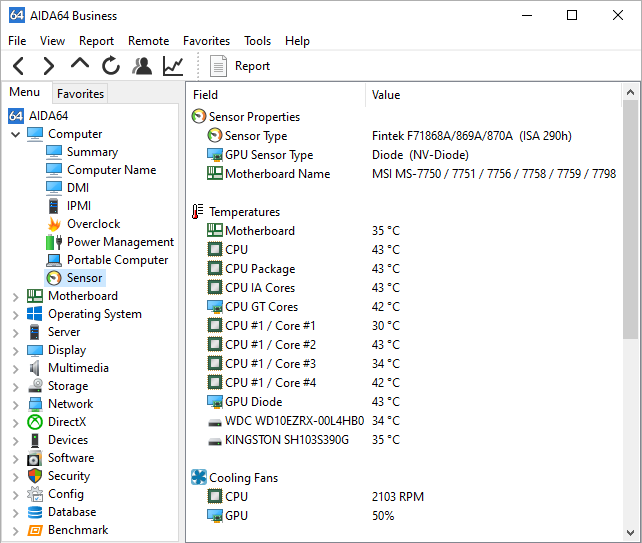This screenshot has height=543, width=642.
Task: Expand the Config tree node
Action: pos(16,495)
